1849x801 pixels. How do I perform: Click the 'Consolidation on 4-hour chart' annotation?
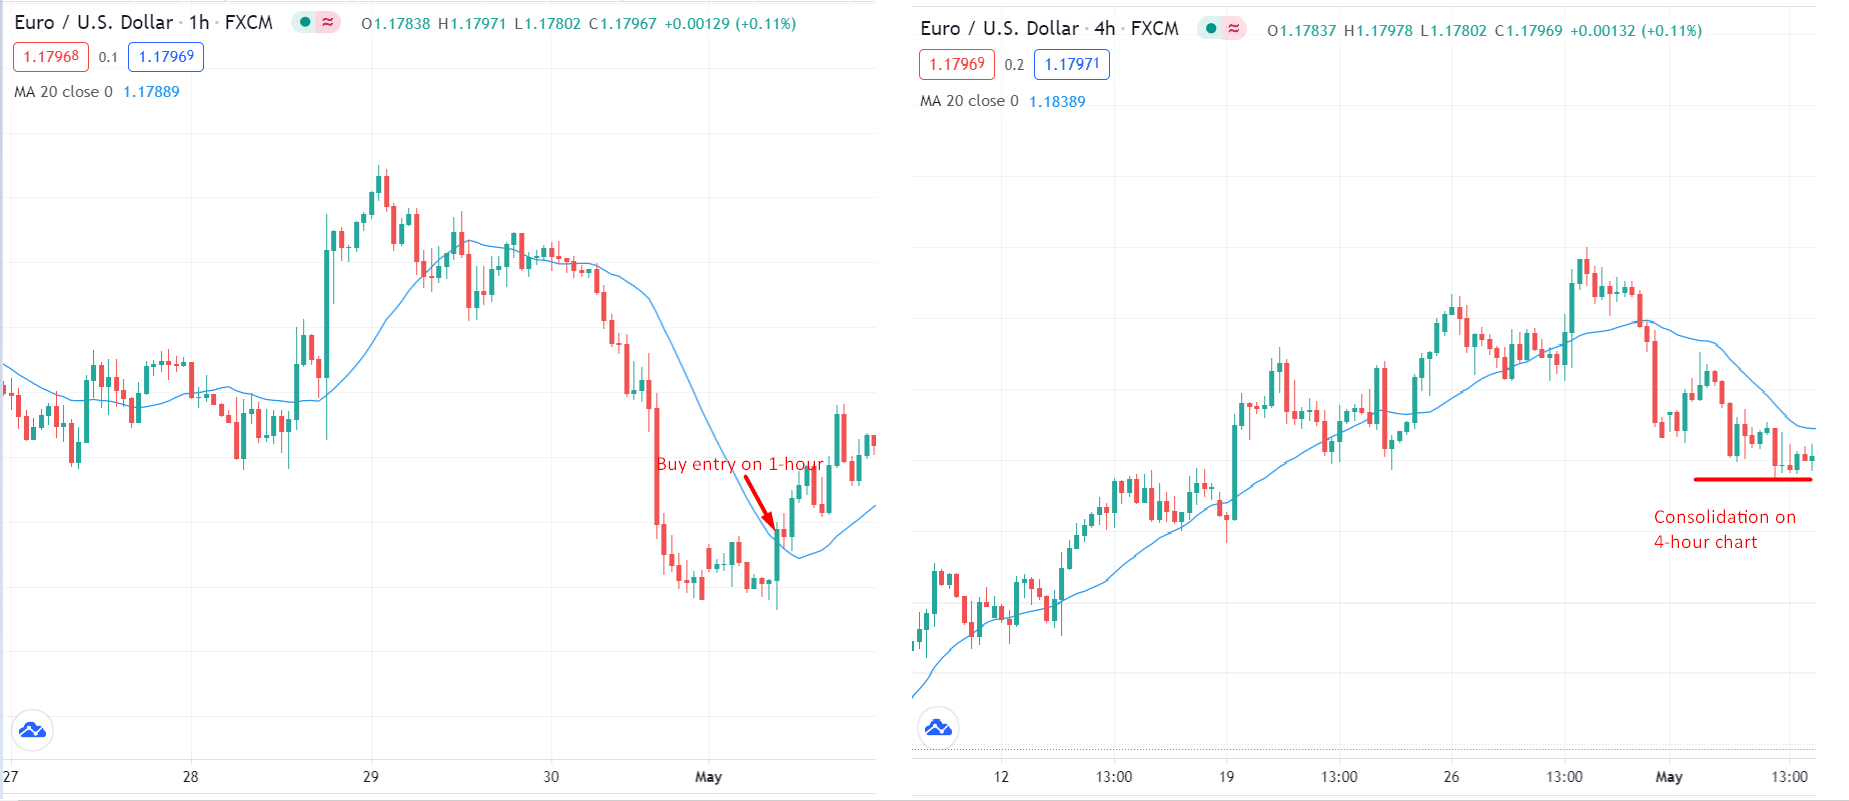[x=1725, y=529]
